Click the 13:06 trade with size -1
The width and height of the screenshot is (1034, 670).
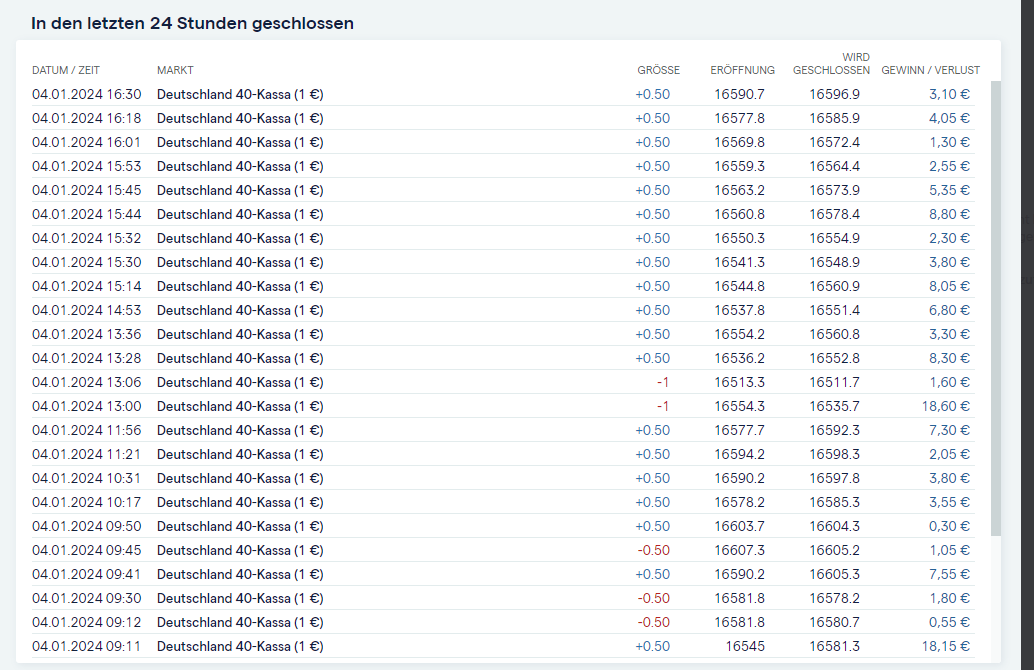[502, 382]
